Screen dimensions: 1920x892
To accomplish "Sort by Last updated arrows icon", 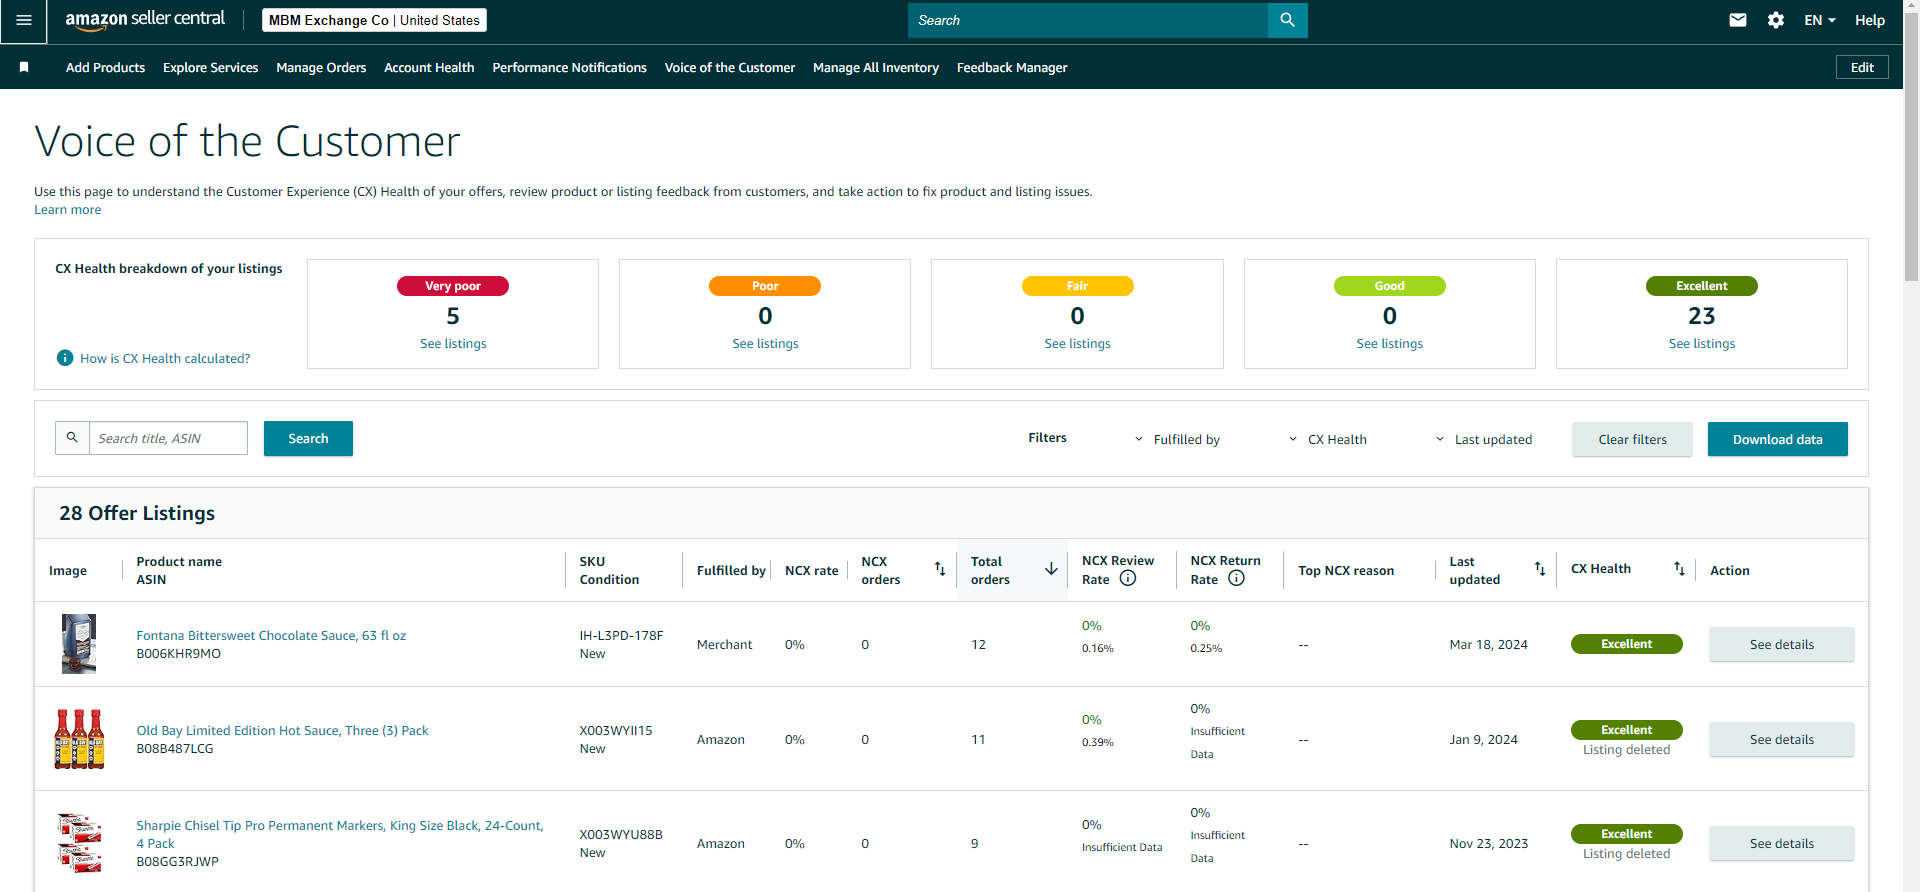I will [1540, 569].
